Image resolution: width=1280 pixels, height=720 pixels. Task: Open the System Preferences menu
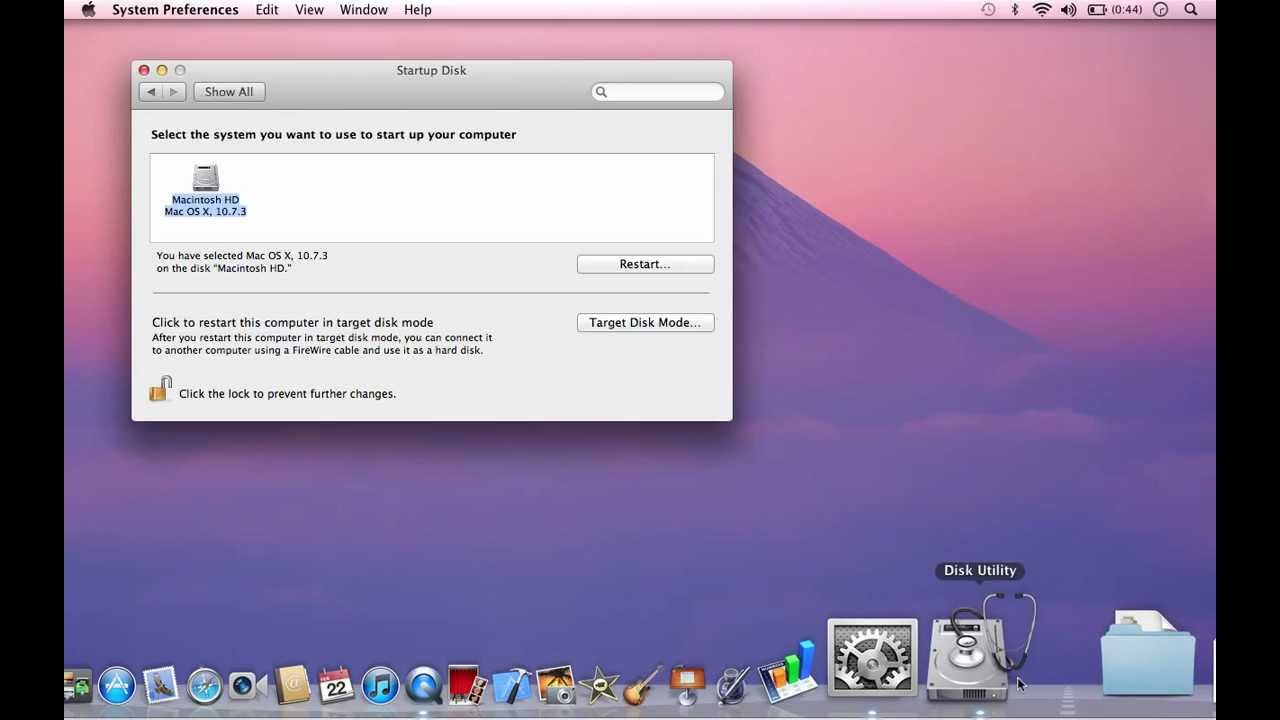(x=175, y=9)
